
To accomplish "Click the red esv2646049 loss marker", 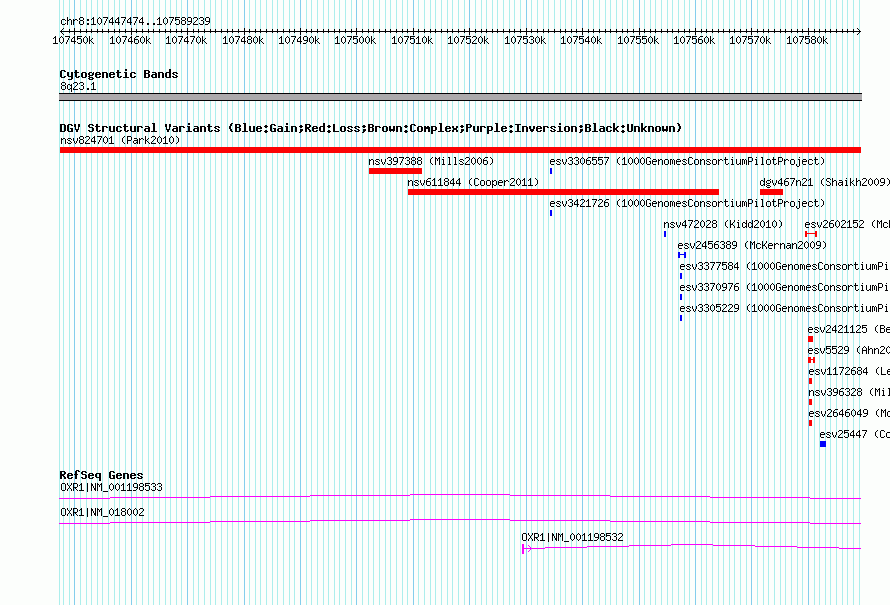I will 811,423.
